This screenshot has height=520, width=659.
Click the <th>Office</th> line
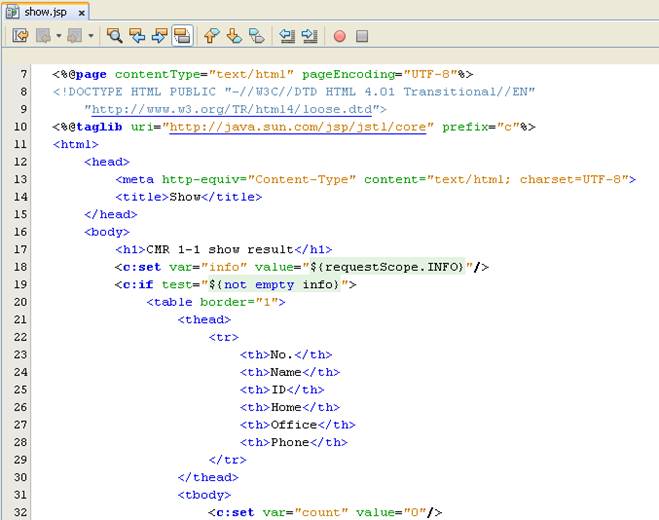point(298,425)
